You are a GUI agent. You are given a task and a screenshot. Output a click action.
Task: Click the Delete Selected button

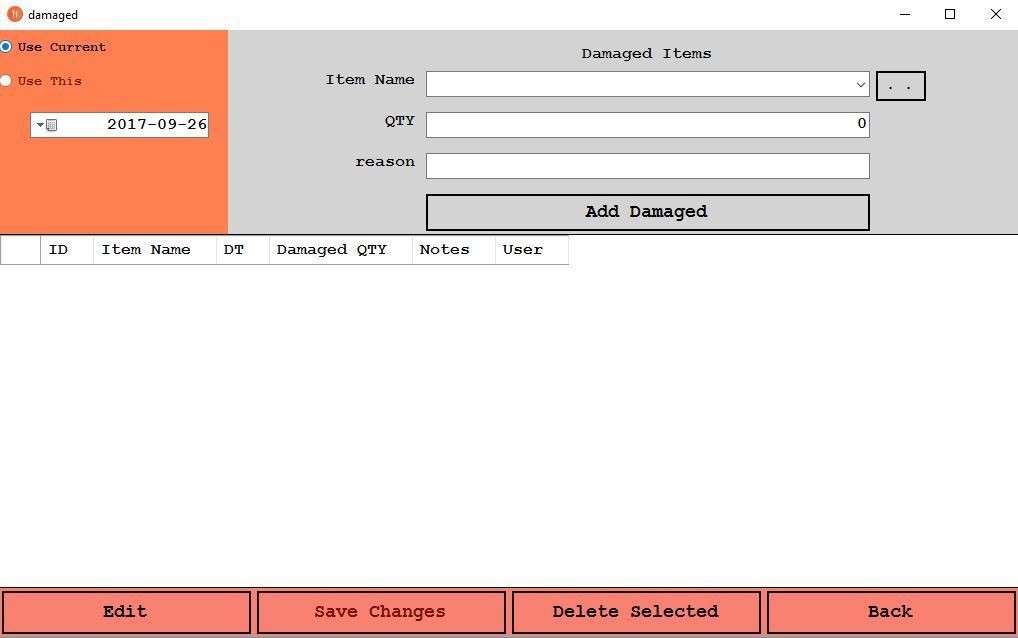click(x=635, y=612)
